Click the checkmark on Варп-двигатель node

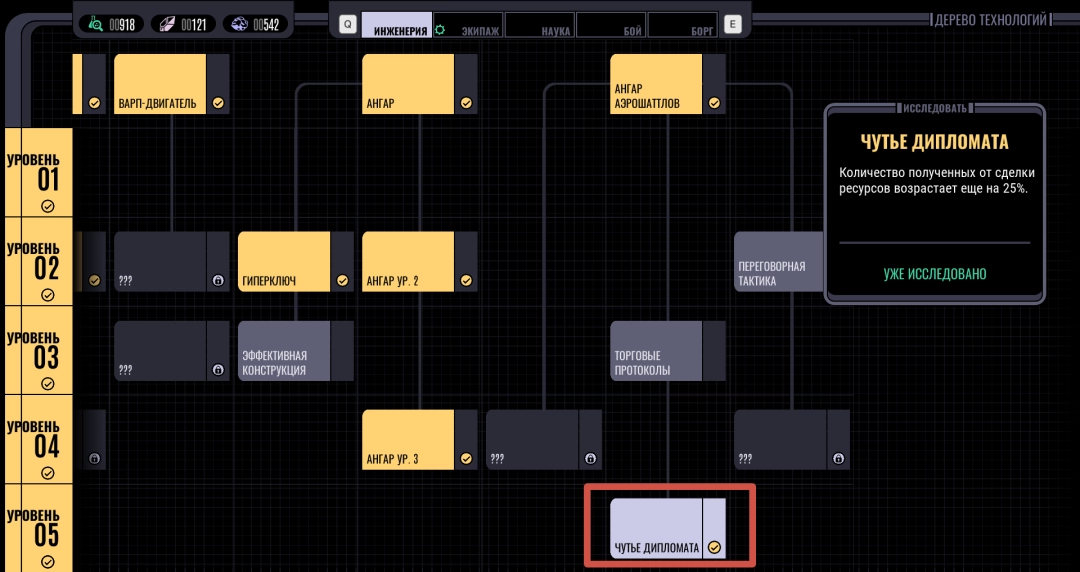pyautogui.click(x=218, y=103)
